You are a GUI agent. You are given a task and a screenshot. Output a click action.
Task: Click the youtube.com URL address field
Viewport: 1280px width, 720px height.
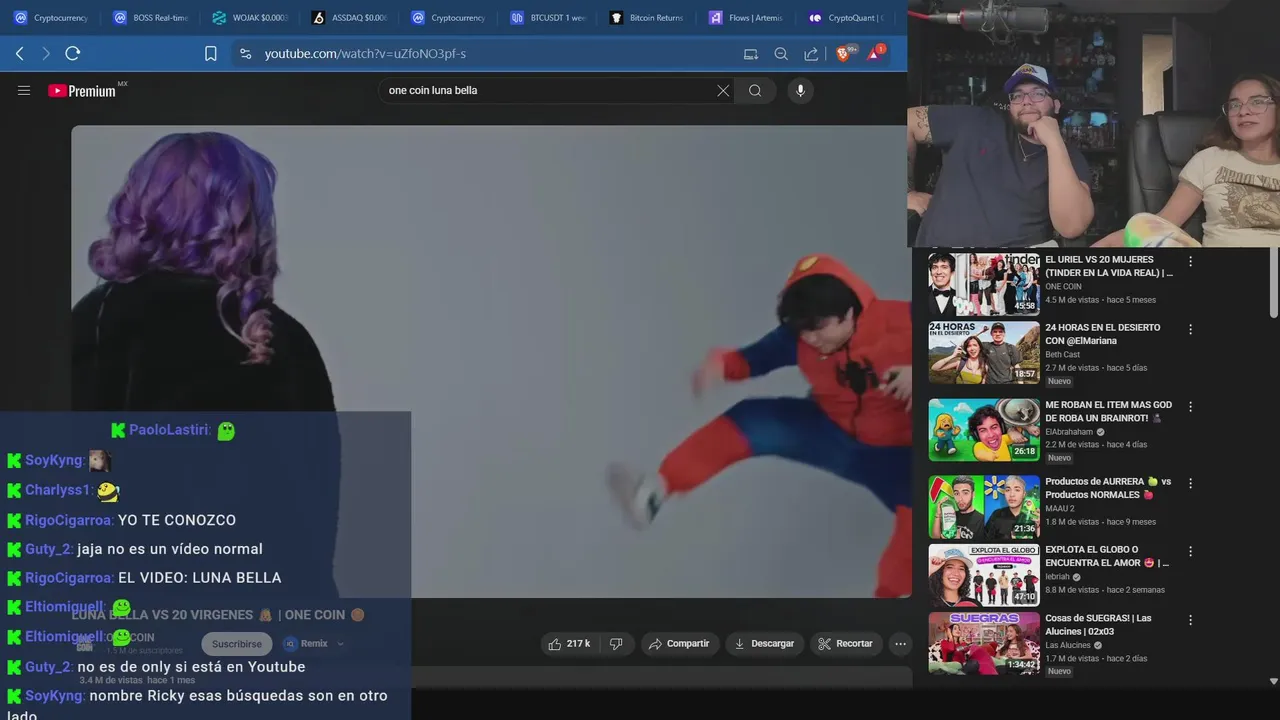pos(365,54)
